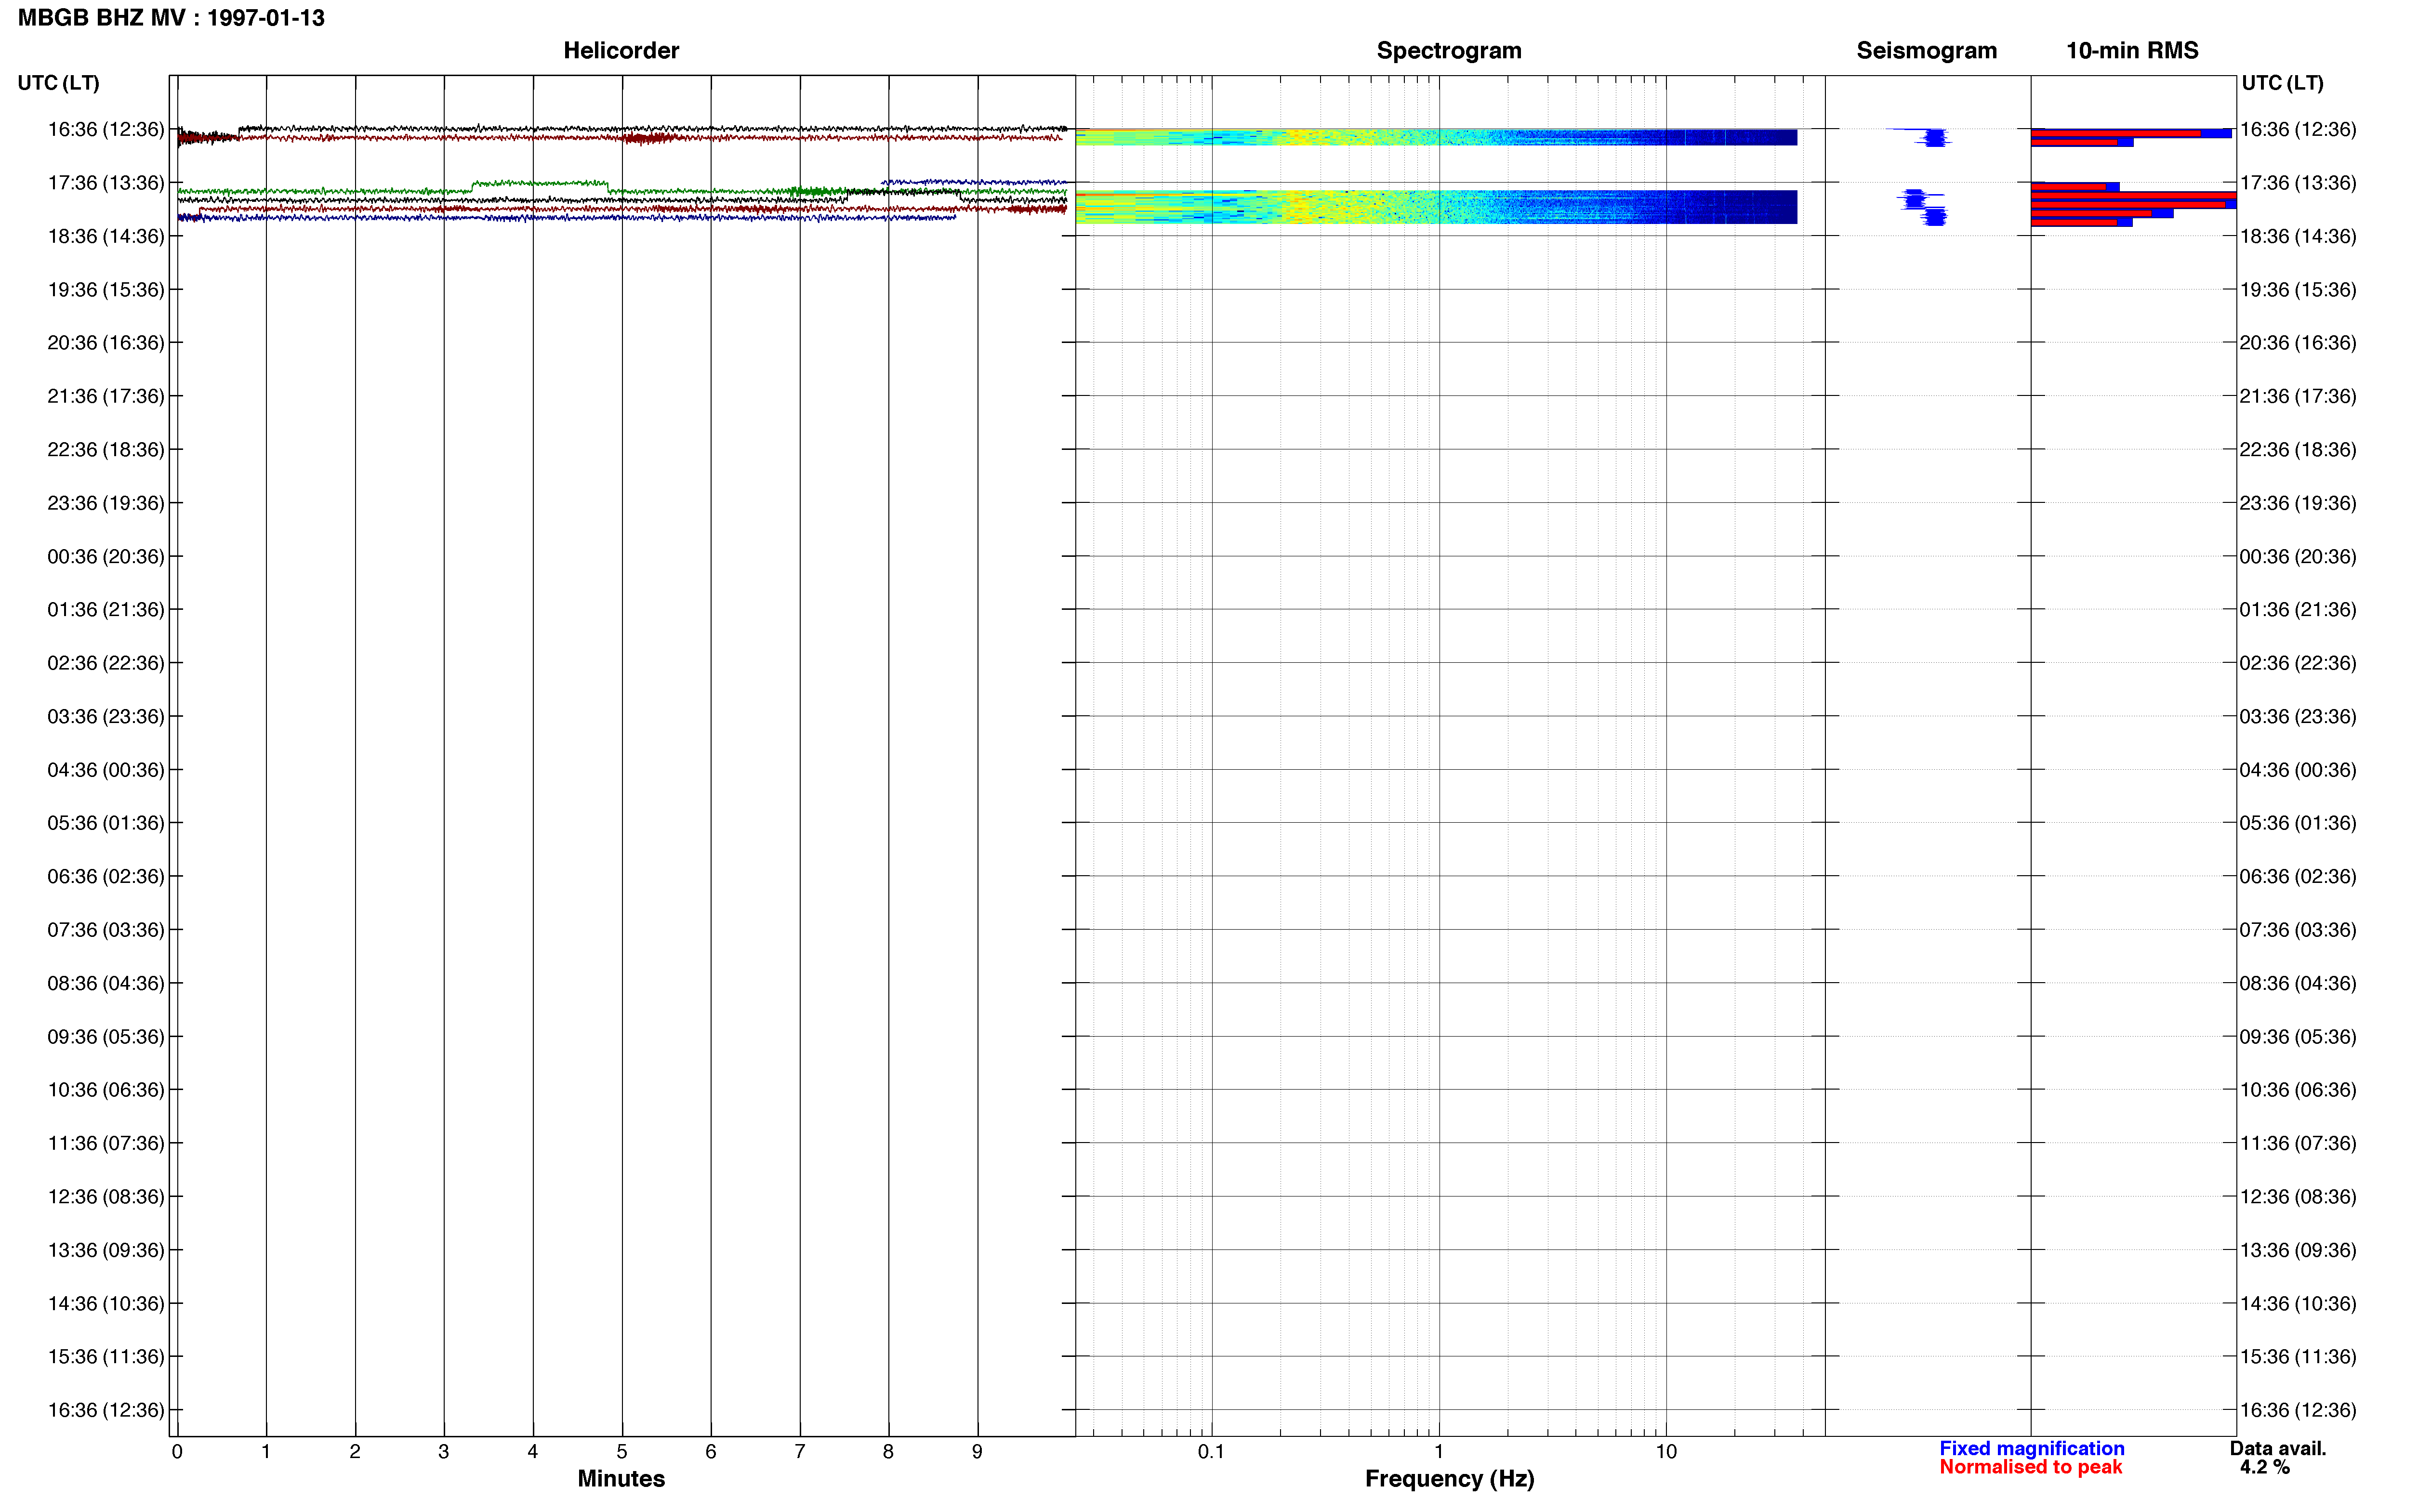Click the left '05:36 (01:36)' time label

point(106,823)
